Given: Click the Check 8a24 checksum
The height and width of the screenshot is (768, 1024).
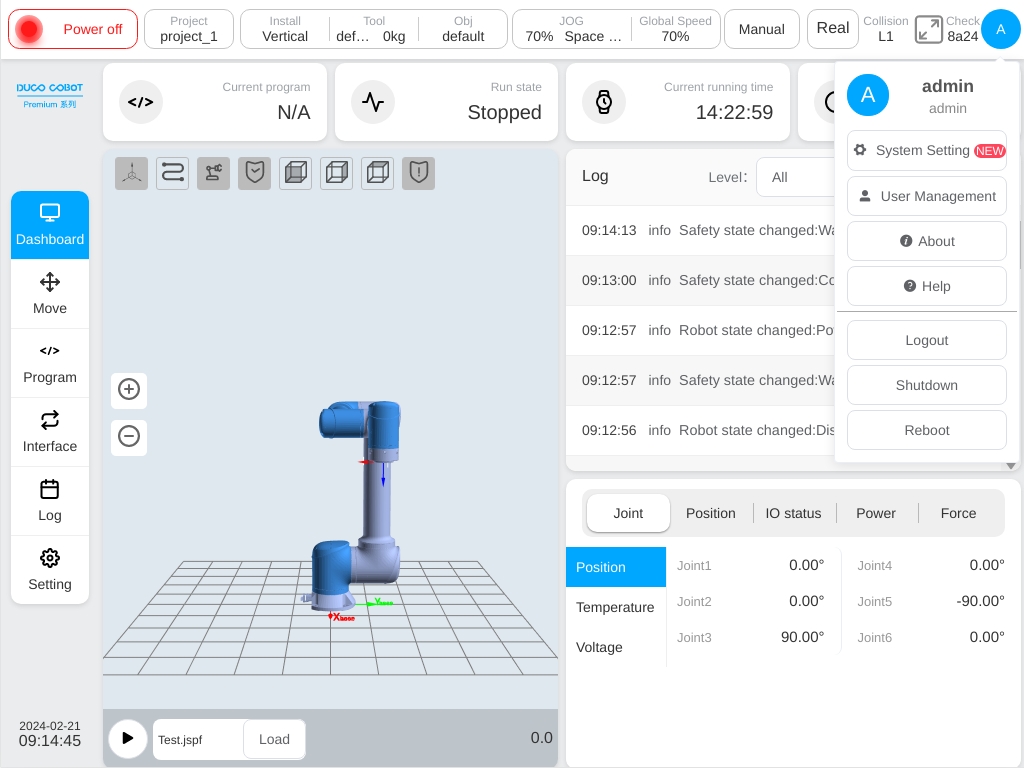Looking at the screenshot, I should click(963, 29).
